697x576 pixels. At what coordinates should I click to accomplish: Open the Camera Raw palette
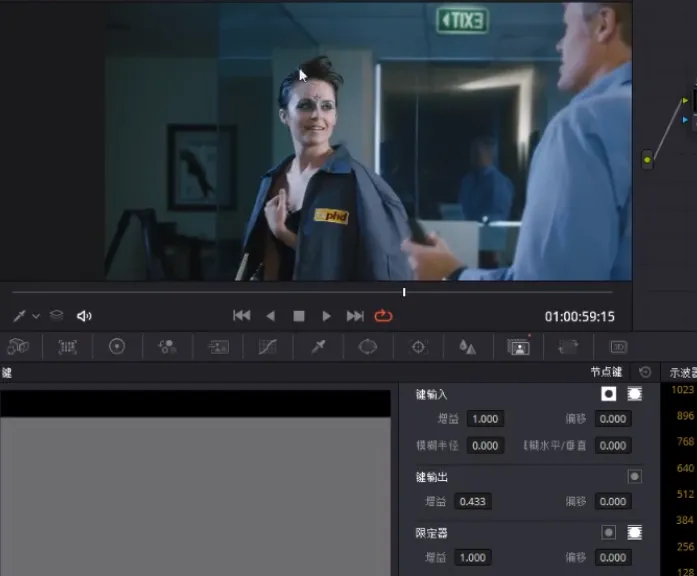click(18, 347)
